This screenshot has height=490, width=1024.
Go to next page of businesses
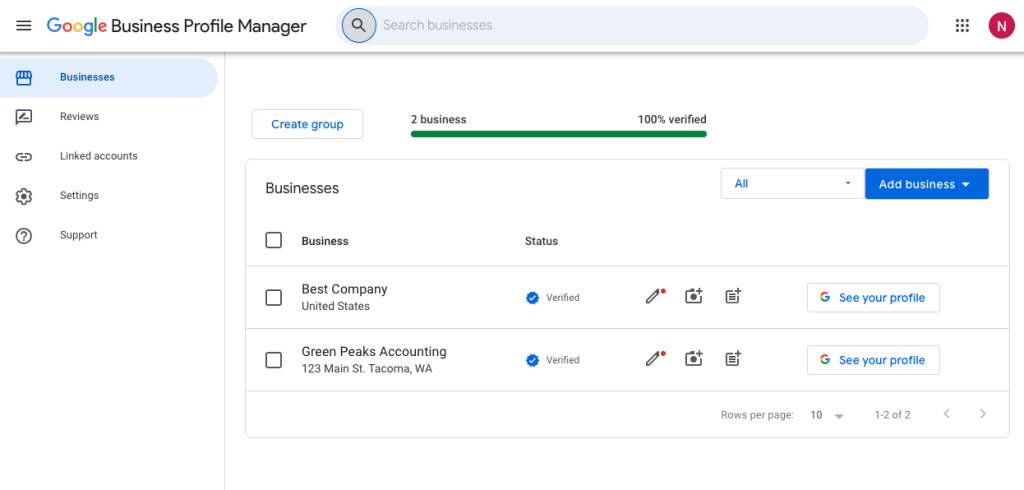[x=983, y=414]
